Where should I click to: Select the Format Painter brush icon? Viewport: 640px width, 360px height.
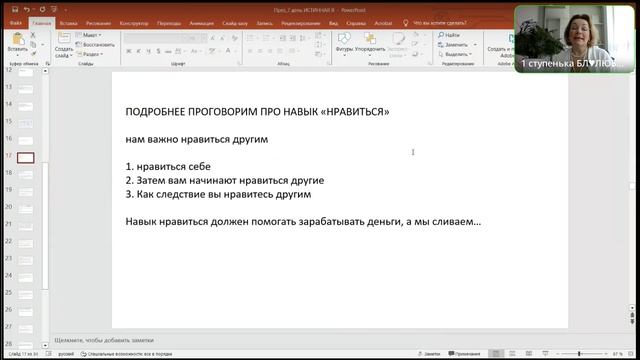33,54
